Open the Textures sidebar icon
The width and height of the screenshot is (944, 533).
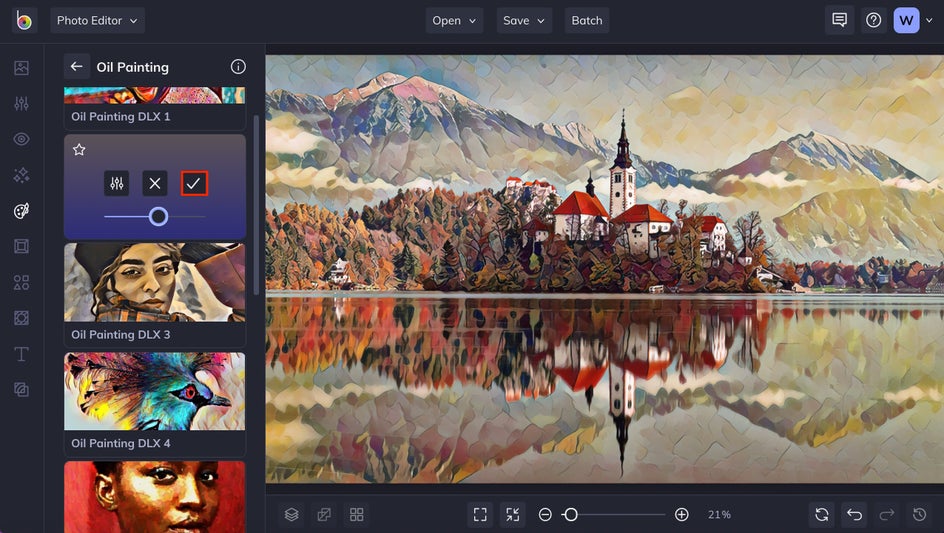point(21,390)
